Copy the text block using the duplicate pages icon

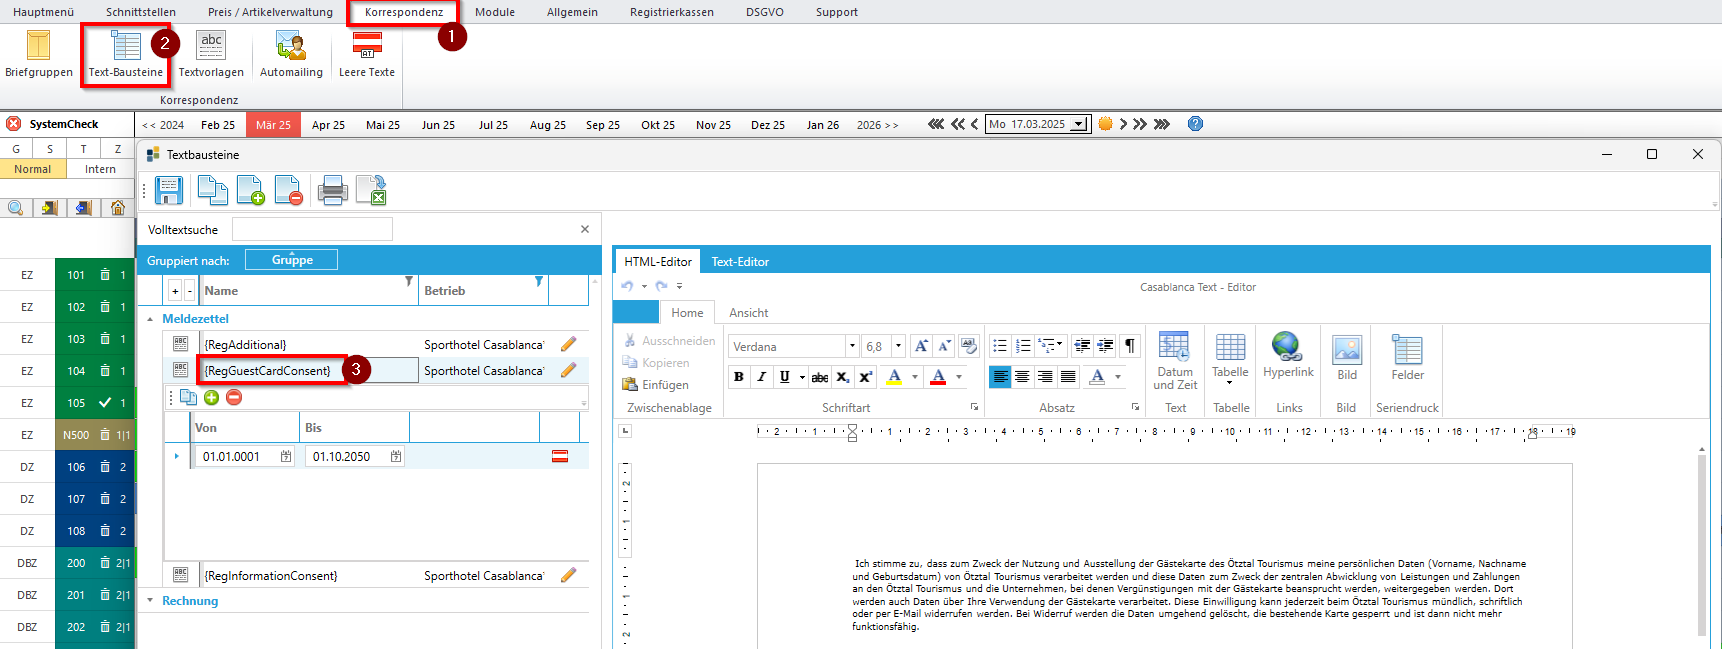(212, 190)
